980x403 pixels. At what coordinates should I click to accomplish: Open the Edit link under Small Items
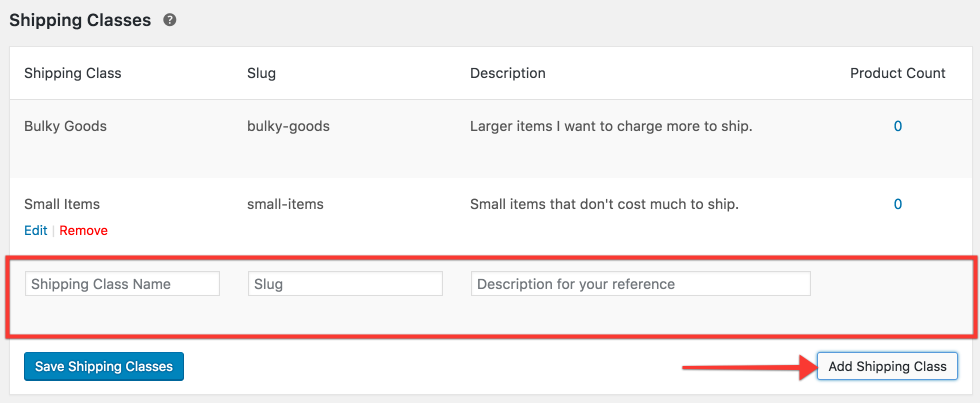pos(36,231)
